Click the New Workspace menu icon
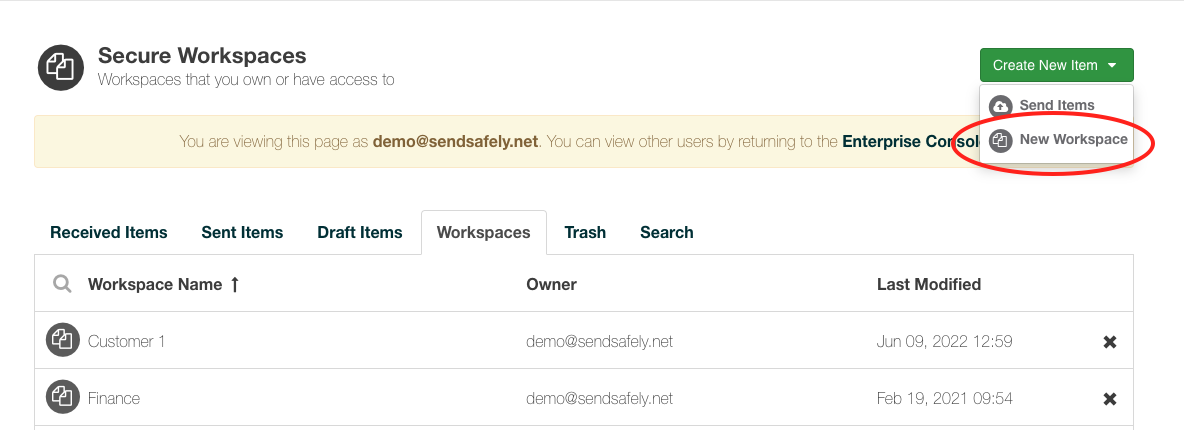Image resolution: width=1184 pixels, height=430 pixels. coord(1001,140)
